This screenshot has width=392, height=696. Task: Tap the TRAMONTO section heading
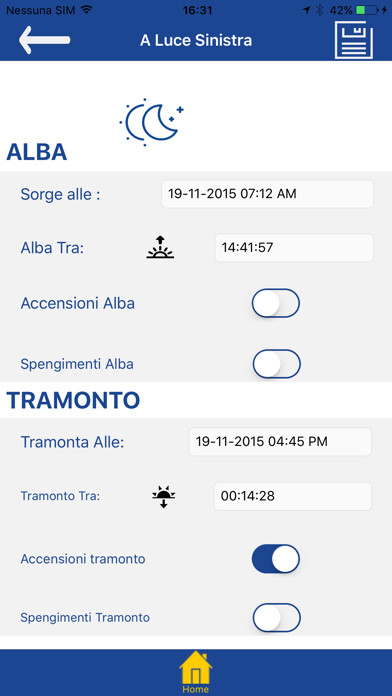pos(73,400)
